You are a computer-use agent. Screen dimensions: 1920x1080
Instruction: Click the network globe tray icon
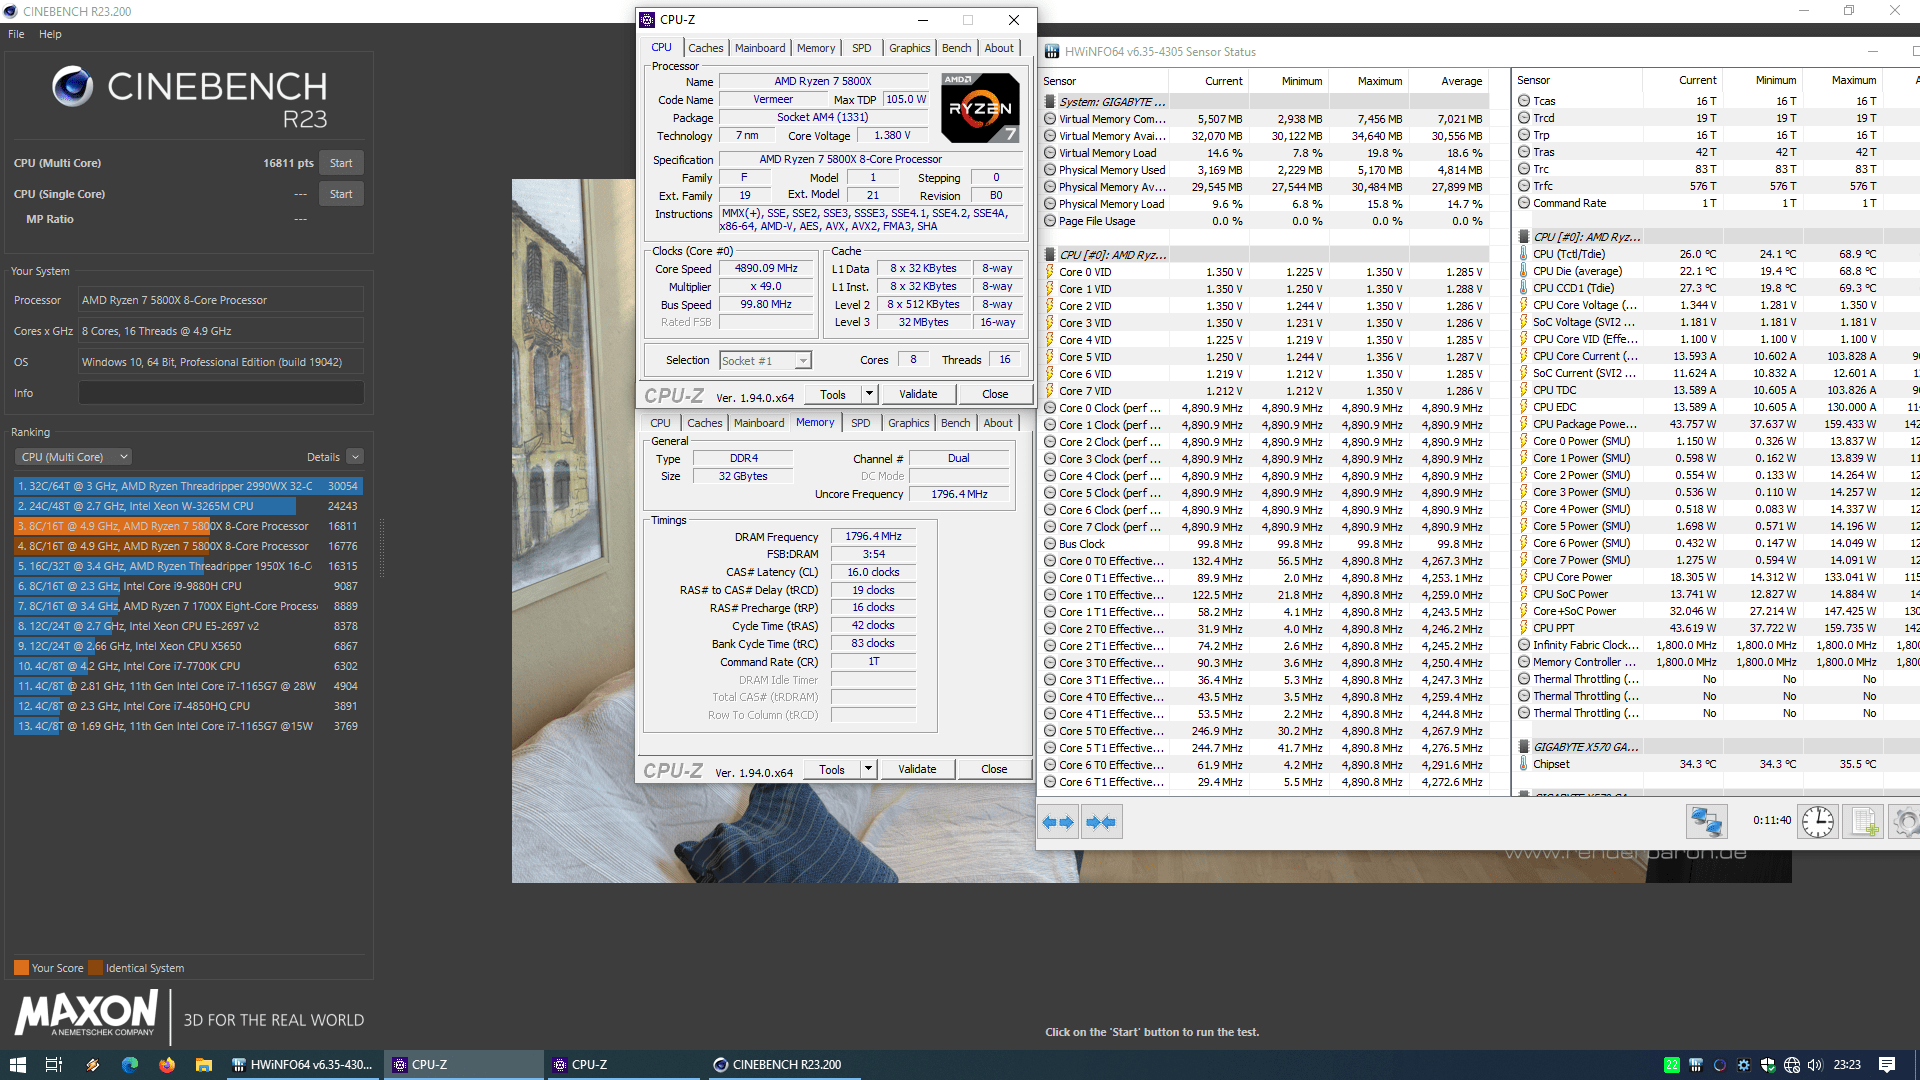click(x=1791, y=1065)
